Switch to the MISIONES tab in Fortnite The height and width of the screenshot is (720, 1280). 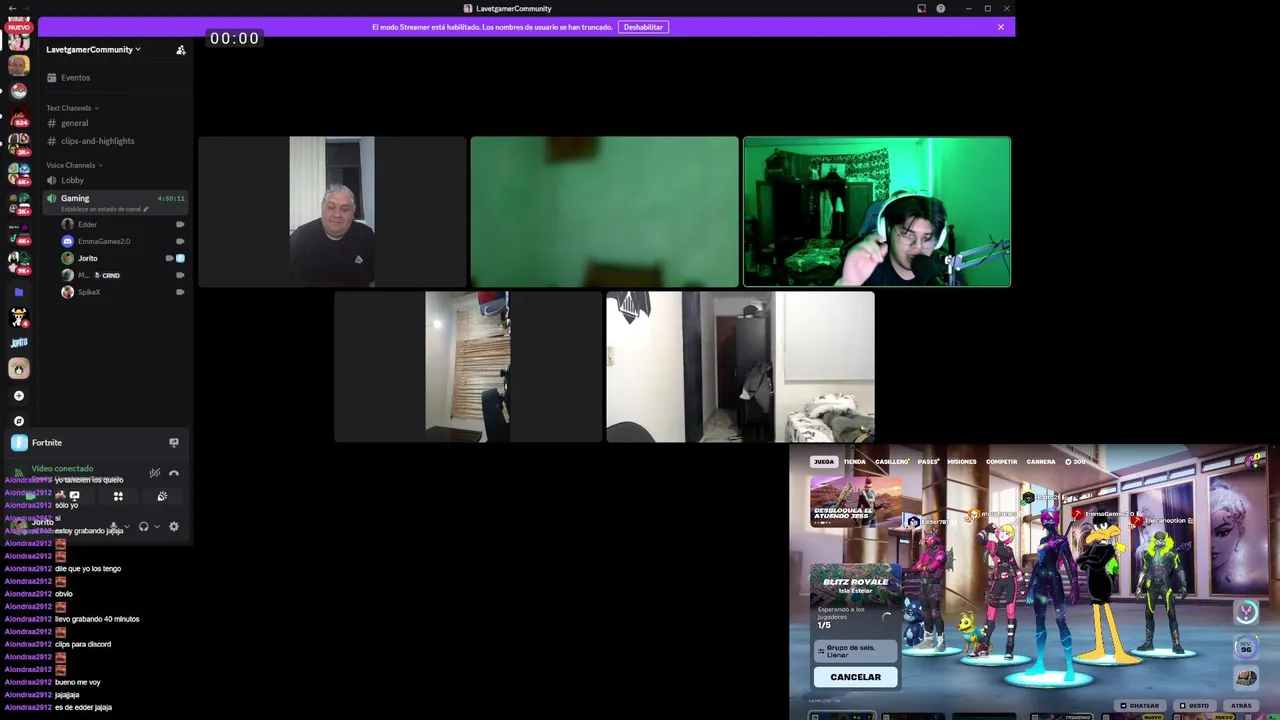[962, 462]
